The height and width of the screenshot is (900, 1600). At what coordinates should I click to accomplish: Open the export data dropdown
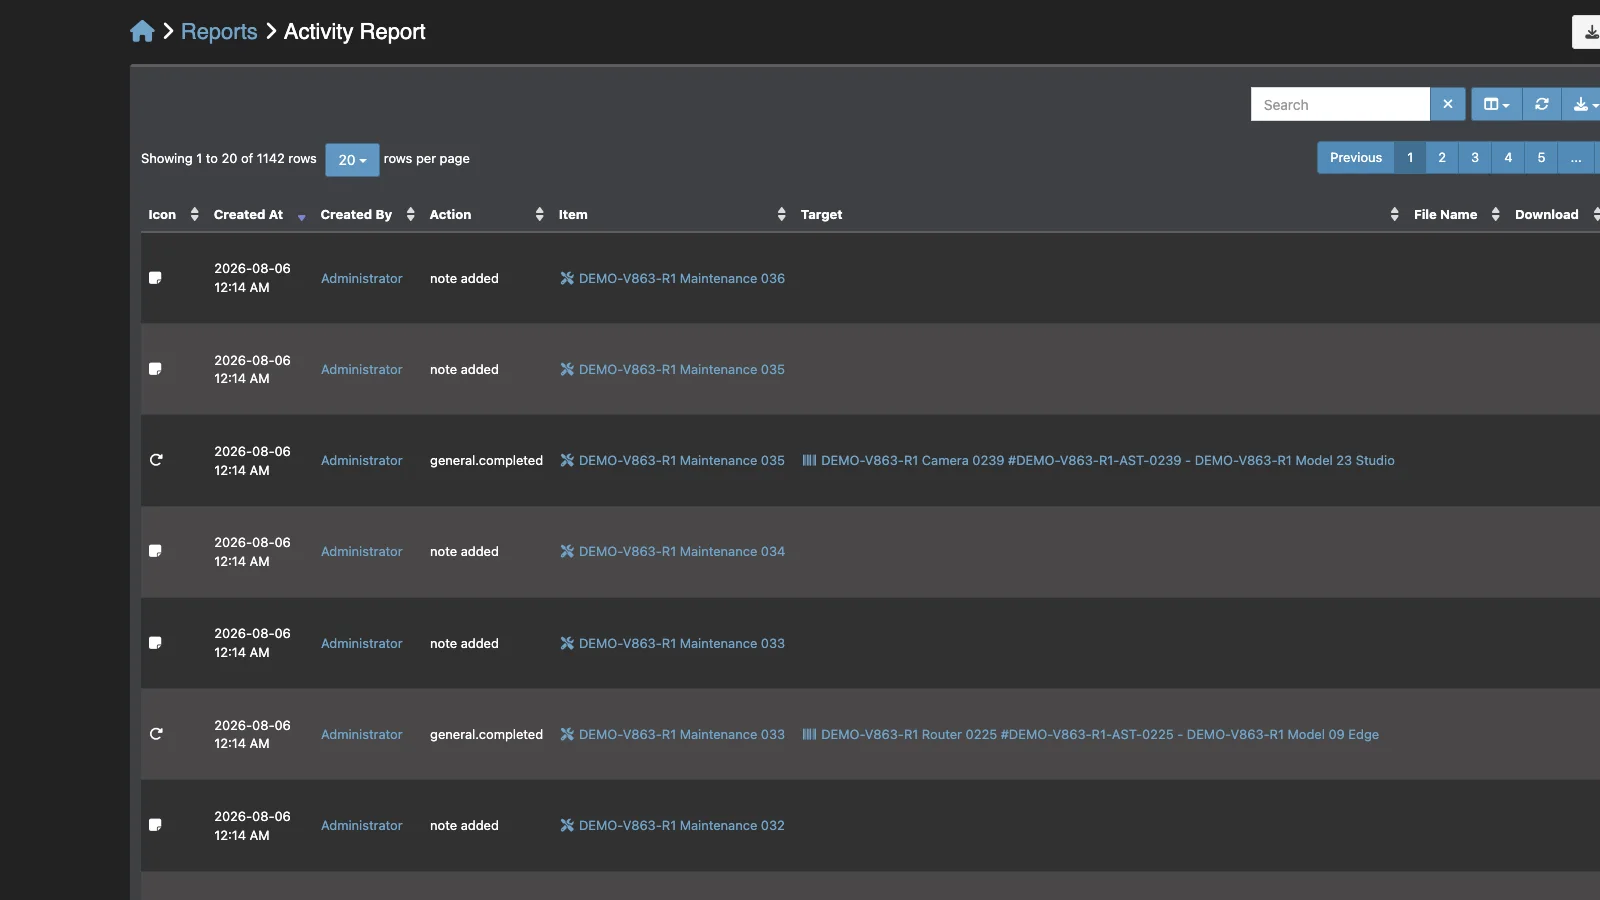point(1583,104)
